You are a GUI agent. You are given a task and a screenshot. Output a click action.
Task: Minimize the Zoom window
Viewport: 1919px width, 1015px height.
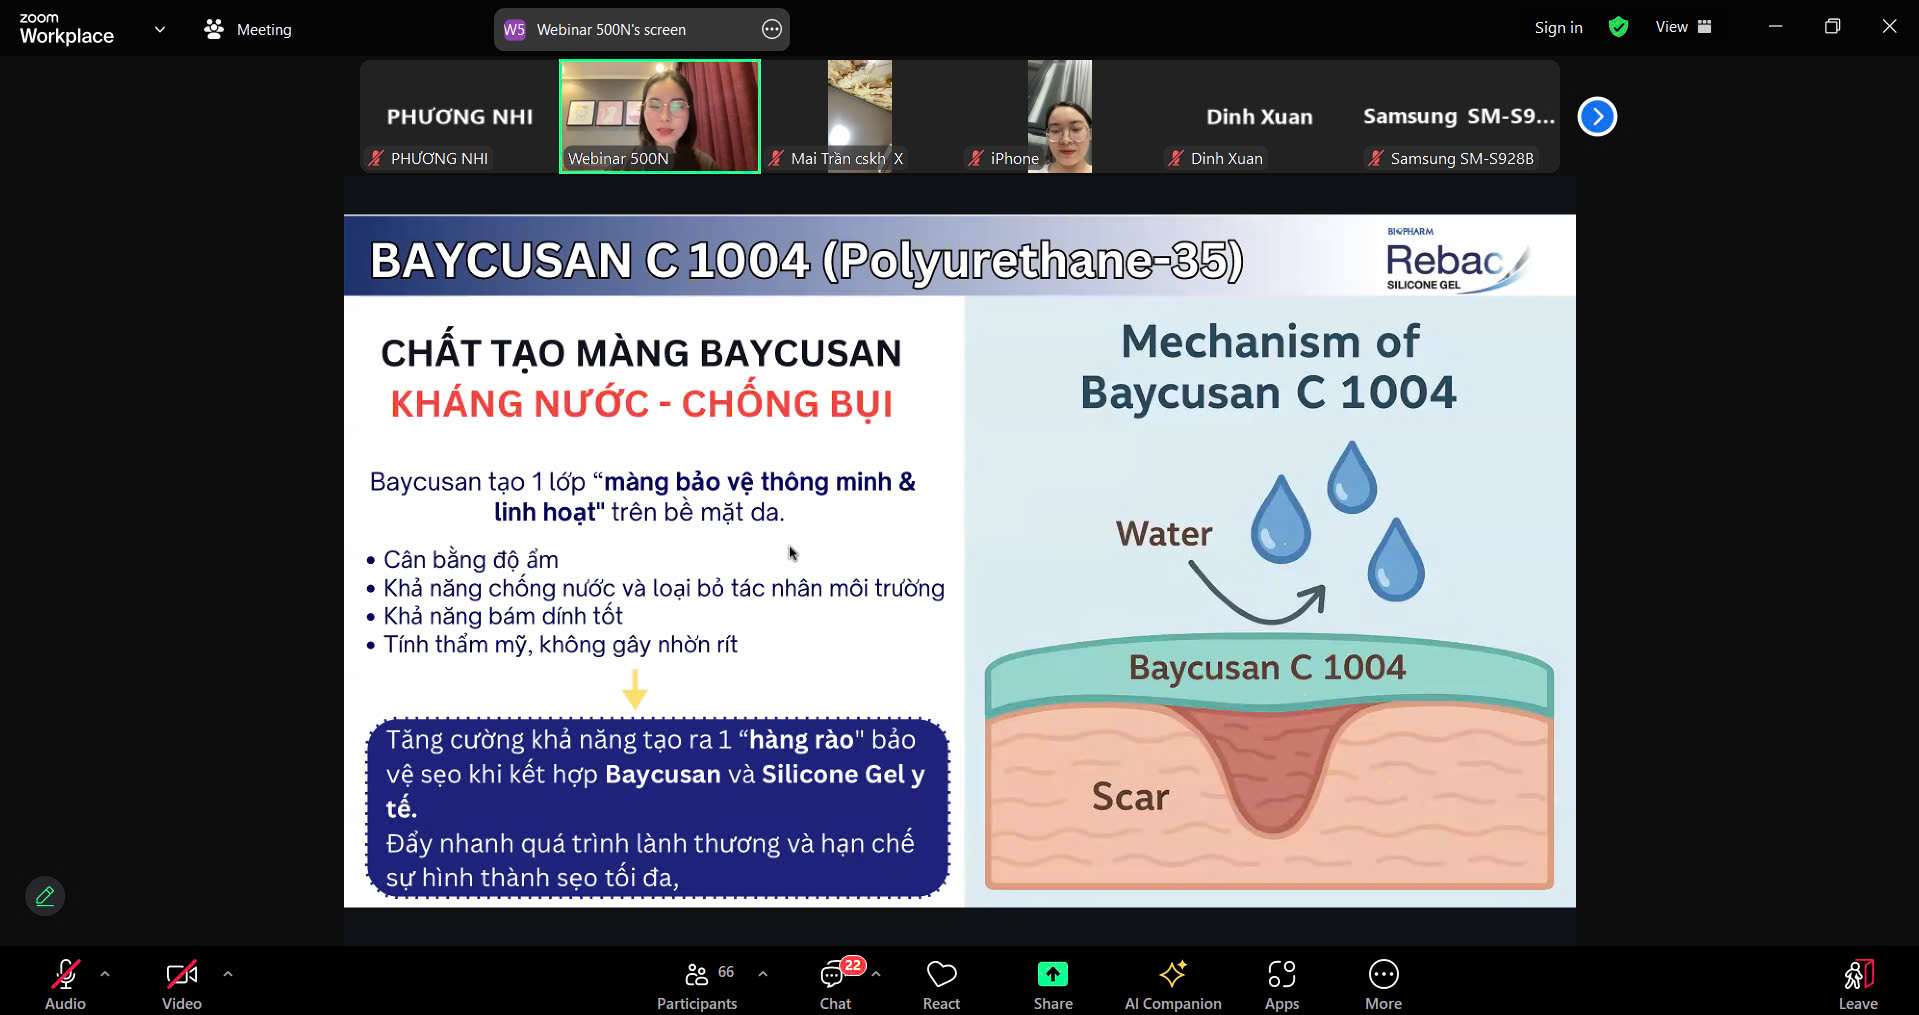pyautogui.click(x=1775, y=27)
